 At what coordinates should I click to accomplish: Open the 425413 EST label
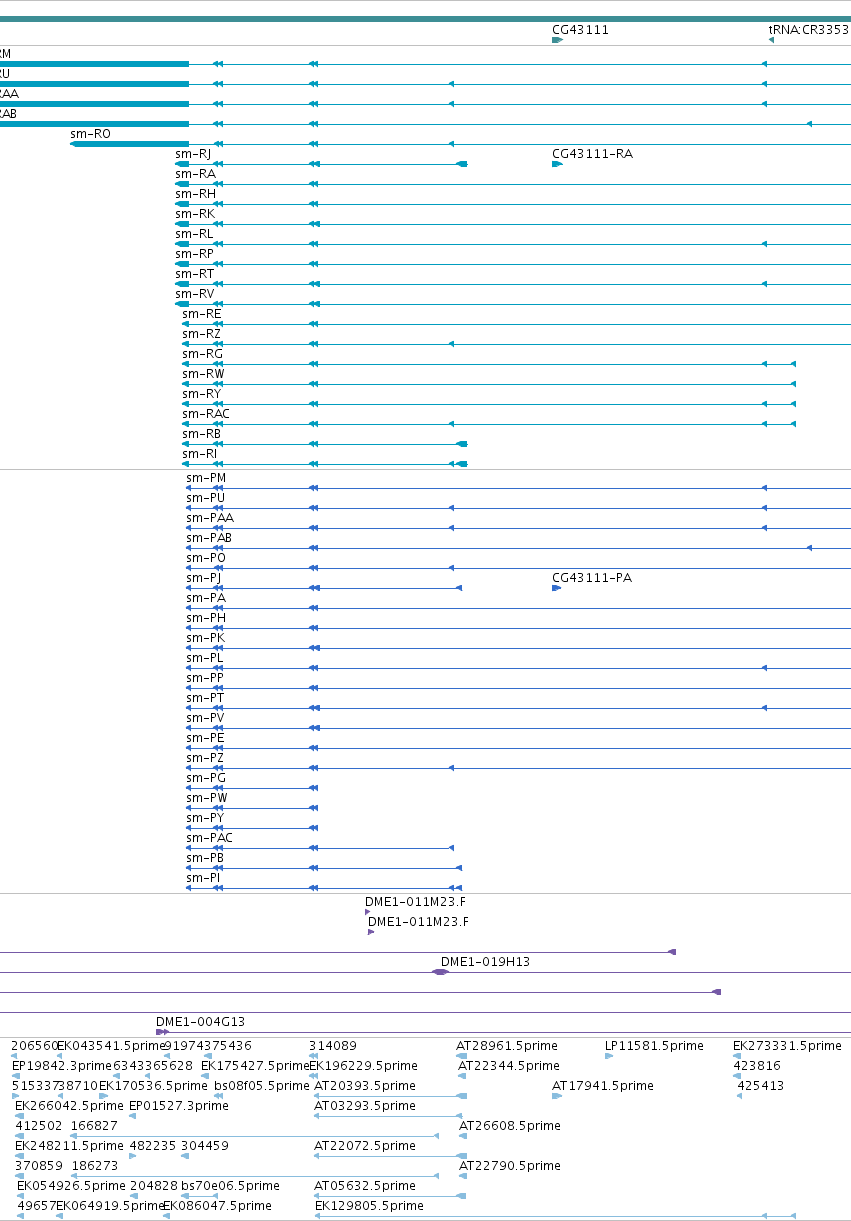coord(761,1086)
